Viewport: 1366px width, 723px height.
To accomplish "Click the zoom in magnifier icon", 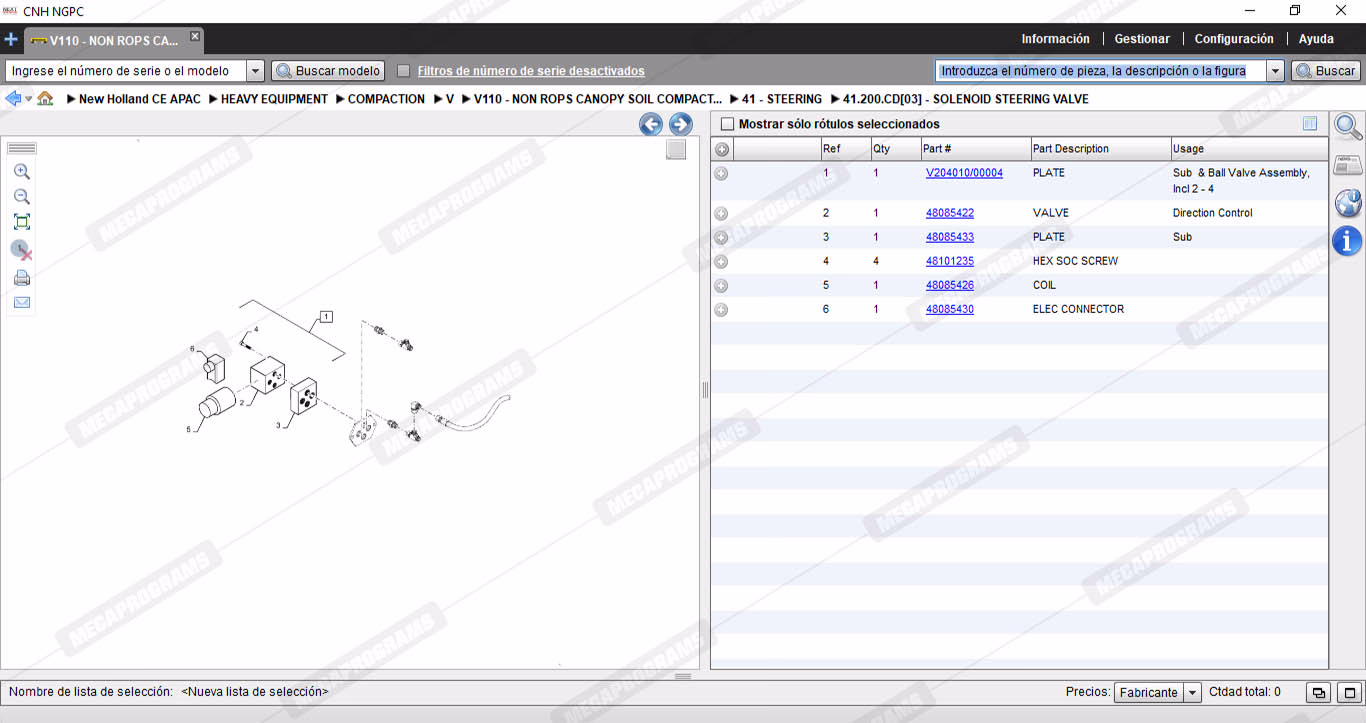I will [x=22, y=172].
